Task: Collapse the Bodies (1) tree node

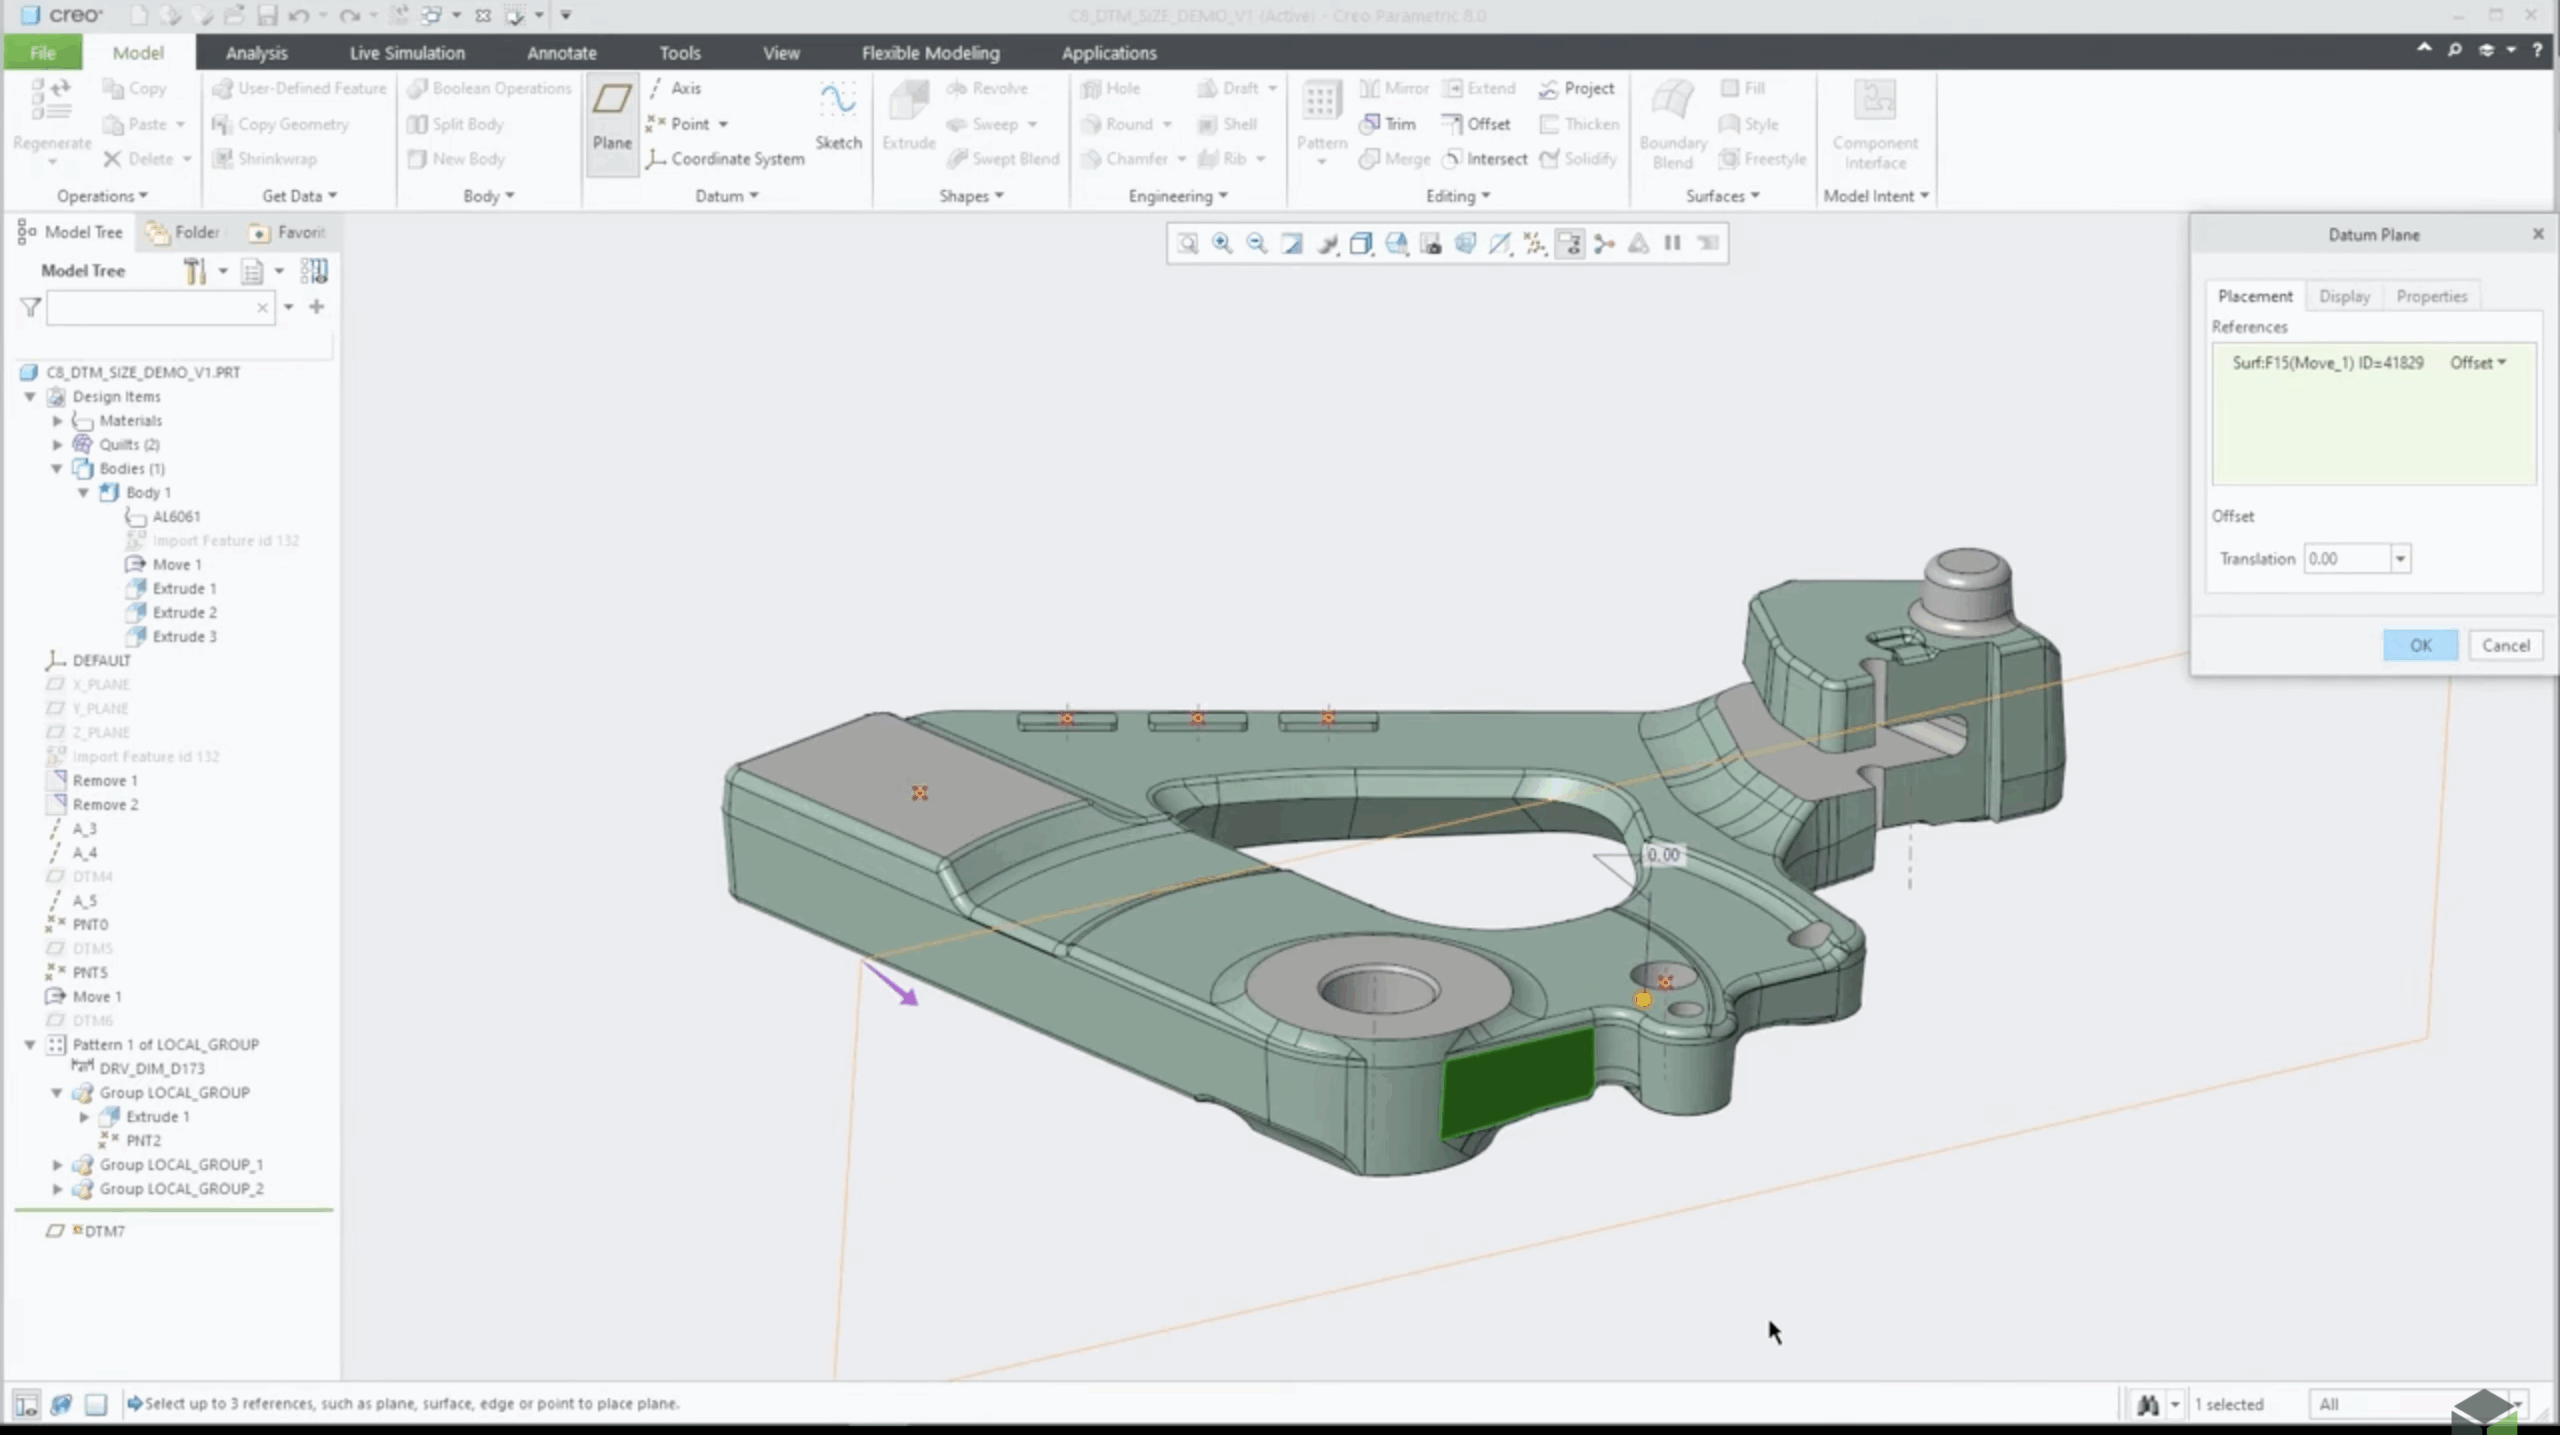Action: [57, 469]
